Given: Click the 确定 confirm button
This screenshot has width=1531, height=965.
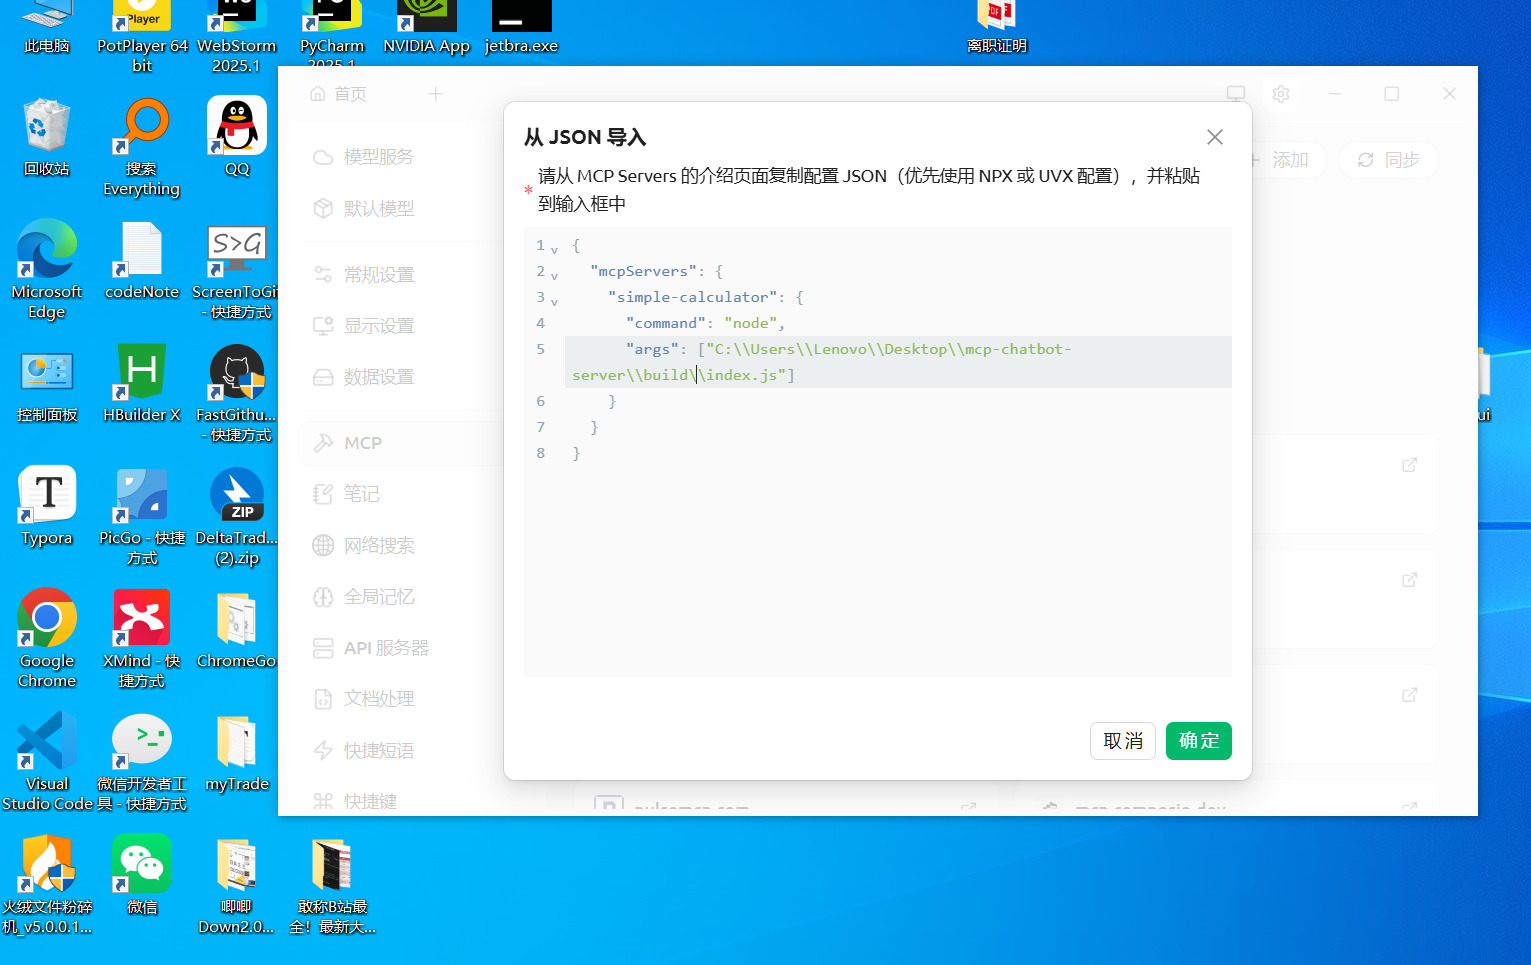Looking at the screenshot, I should pyautogui.click(x=1198, y=741).
